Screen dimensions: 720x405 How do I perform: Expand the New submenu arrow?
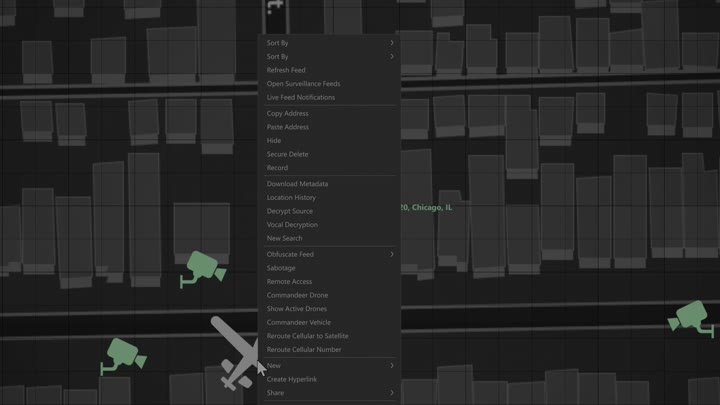[391, 366]
